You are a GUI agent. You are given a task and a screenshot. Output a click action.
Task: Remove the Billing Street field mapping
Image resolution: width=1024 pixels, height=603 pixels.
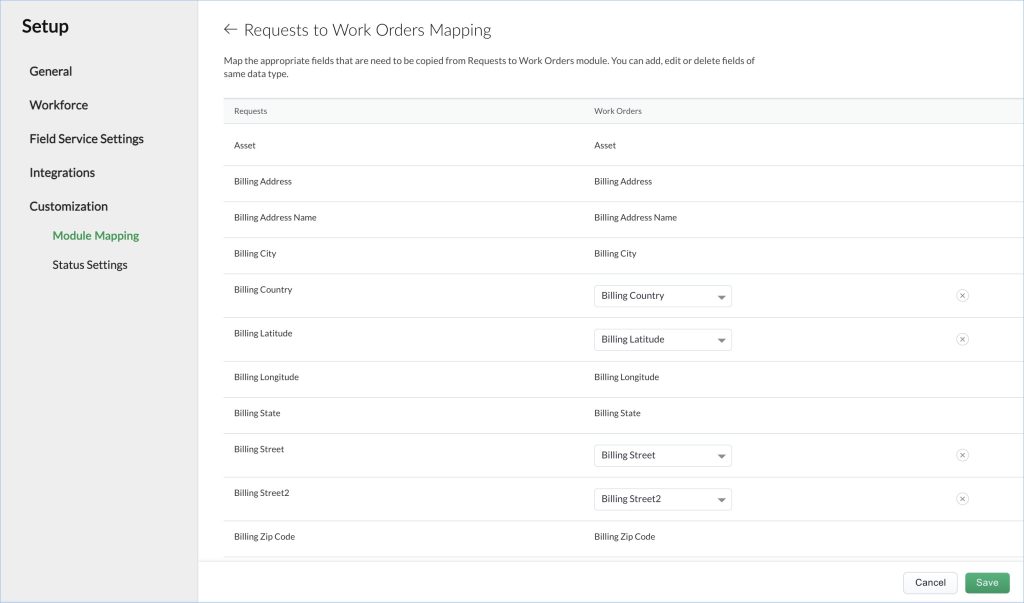(962, 455)
